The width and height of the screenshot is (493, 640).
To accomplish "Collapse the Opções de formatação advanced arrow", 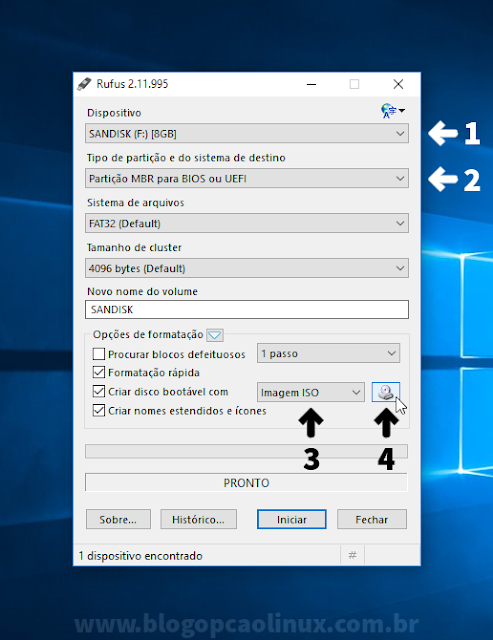I will (x=215, y=335).
